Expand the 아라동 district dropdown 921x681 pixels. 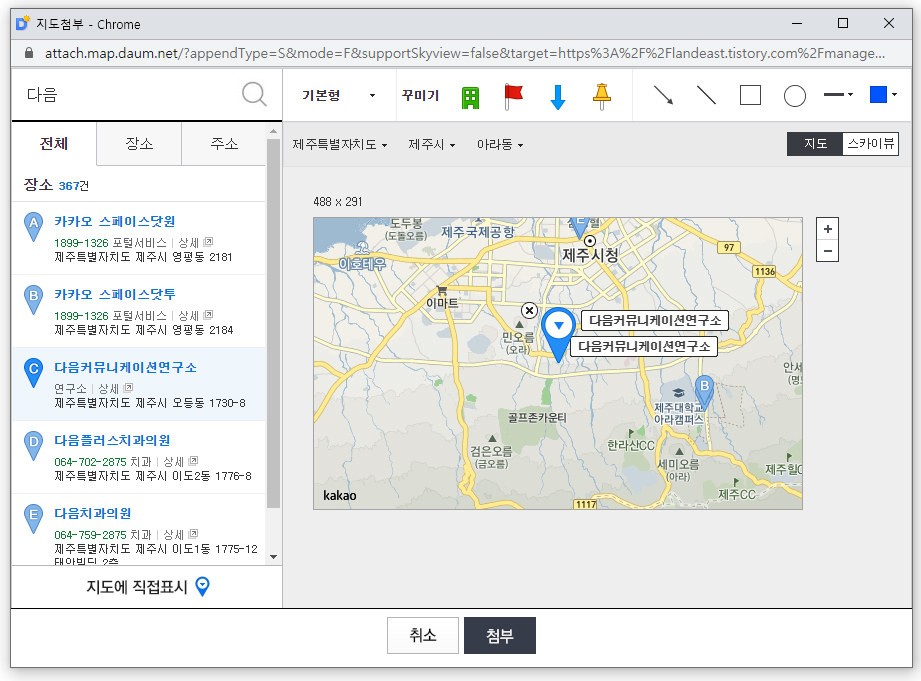click(500, 145)
